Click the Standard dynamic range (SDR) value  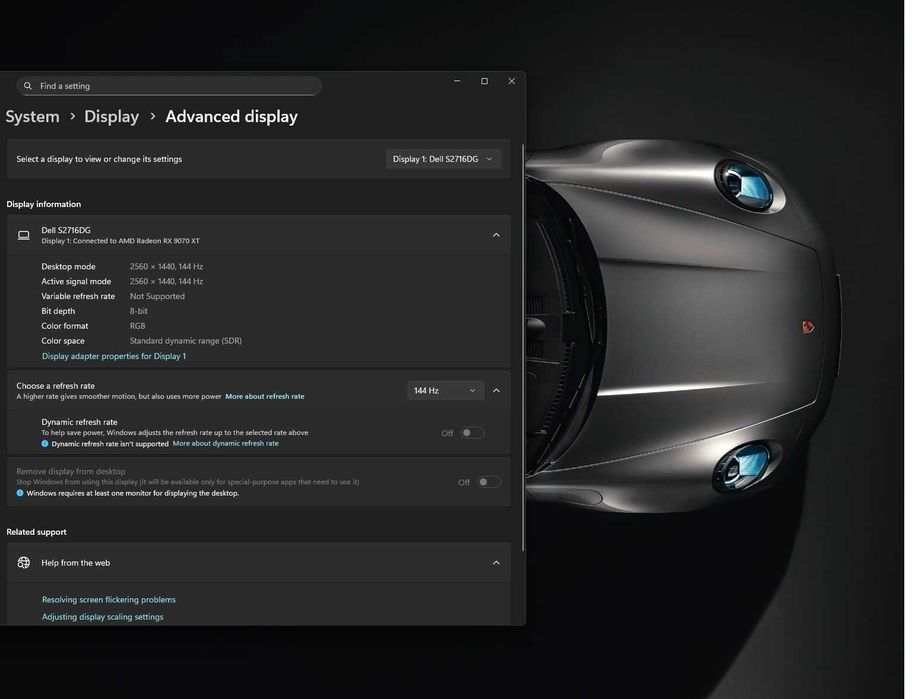(x=186, y=341)
